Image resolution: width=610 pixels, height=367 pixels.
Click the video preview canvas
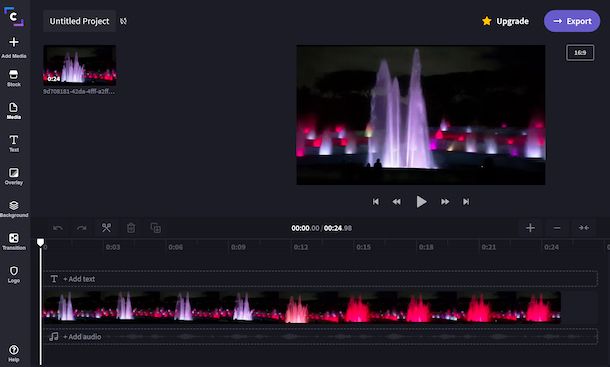point(421,115)
